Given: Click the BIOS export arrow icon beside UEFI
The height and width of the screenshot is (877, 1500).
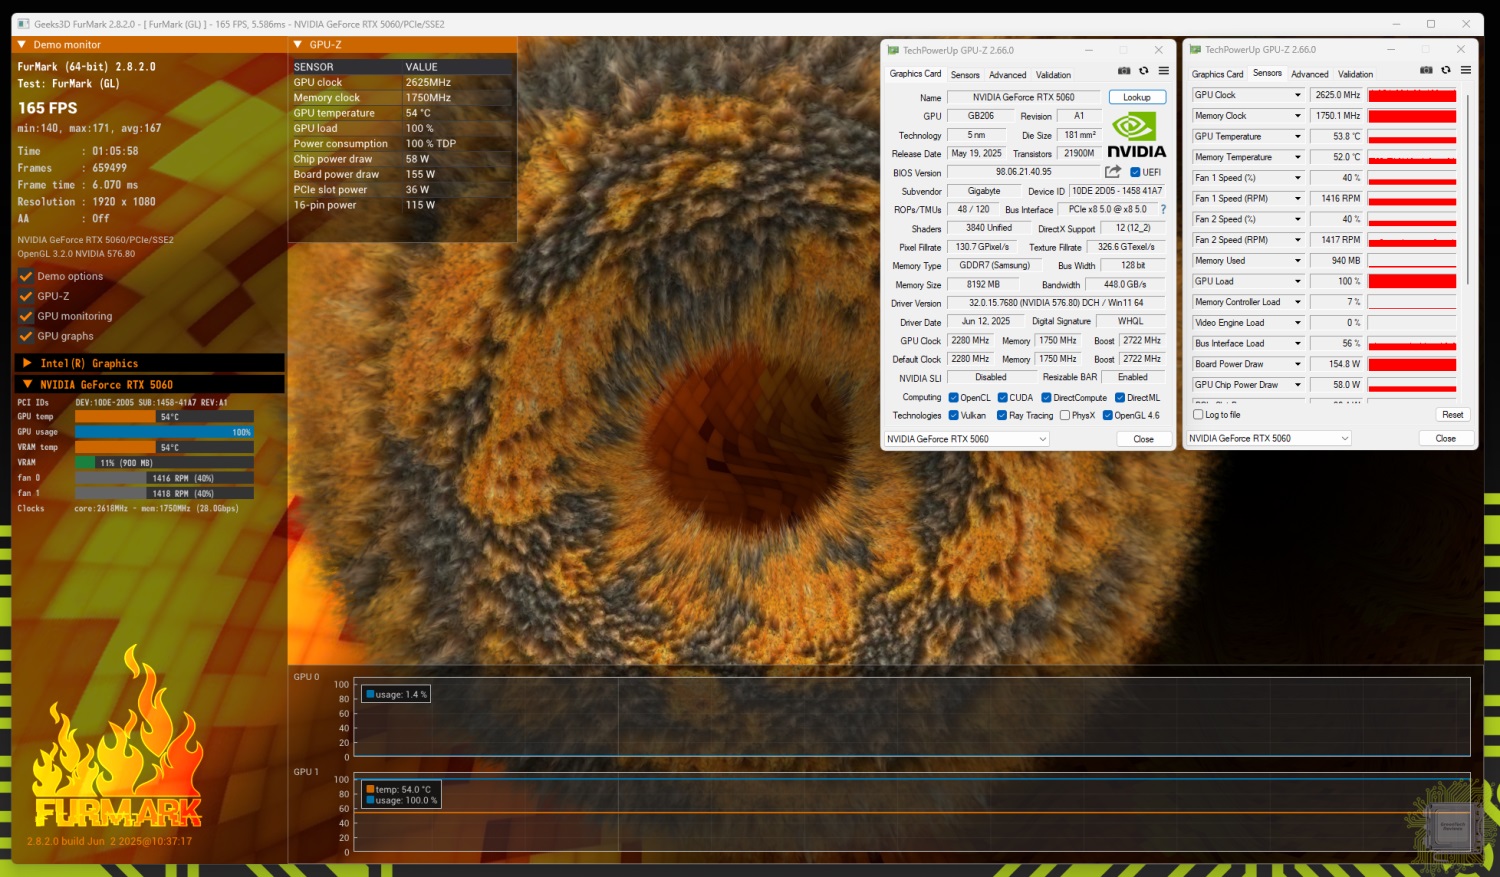Looking at the screenshot, I should tap(1113, 172).
